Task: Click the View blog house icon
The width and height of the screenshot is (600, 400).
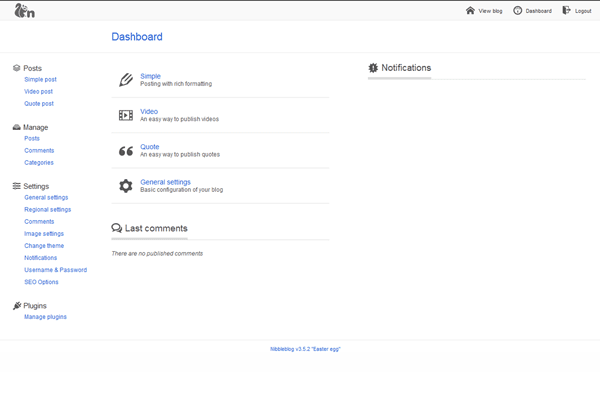Action: 471,11
